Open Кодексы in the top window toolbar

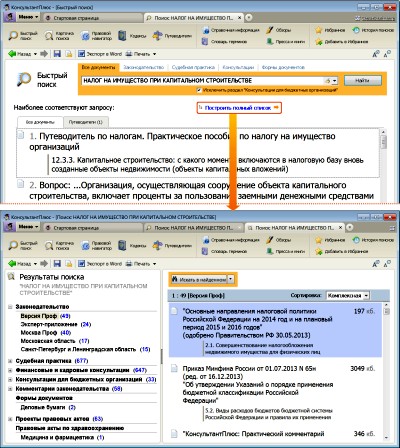(x=132, y=36)
